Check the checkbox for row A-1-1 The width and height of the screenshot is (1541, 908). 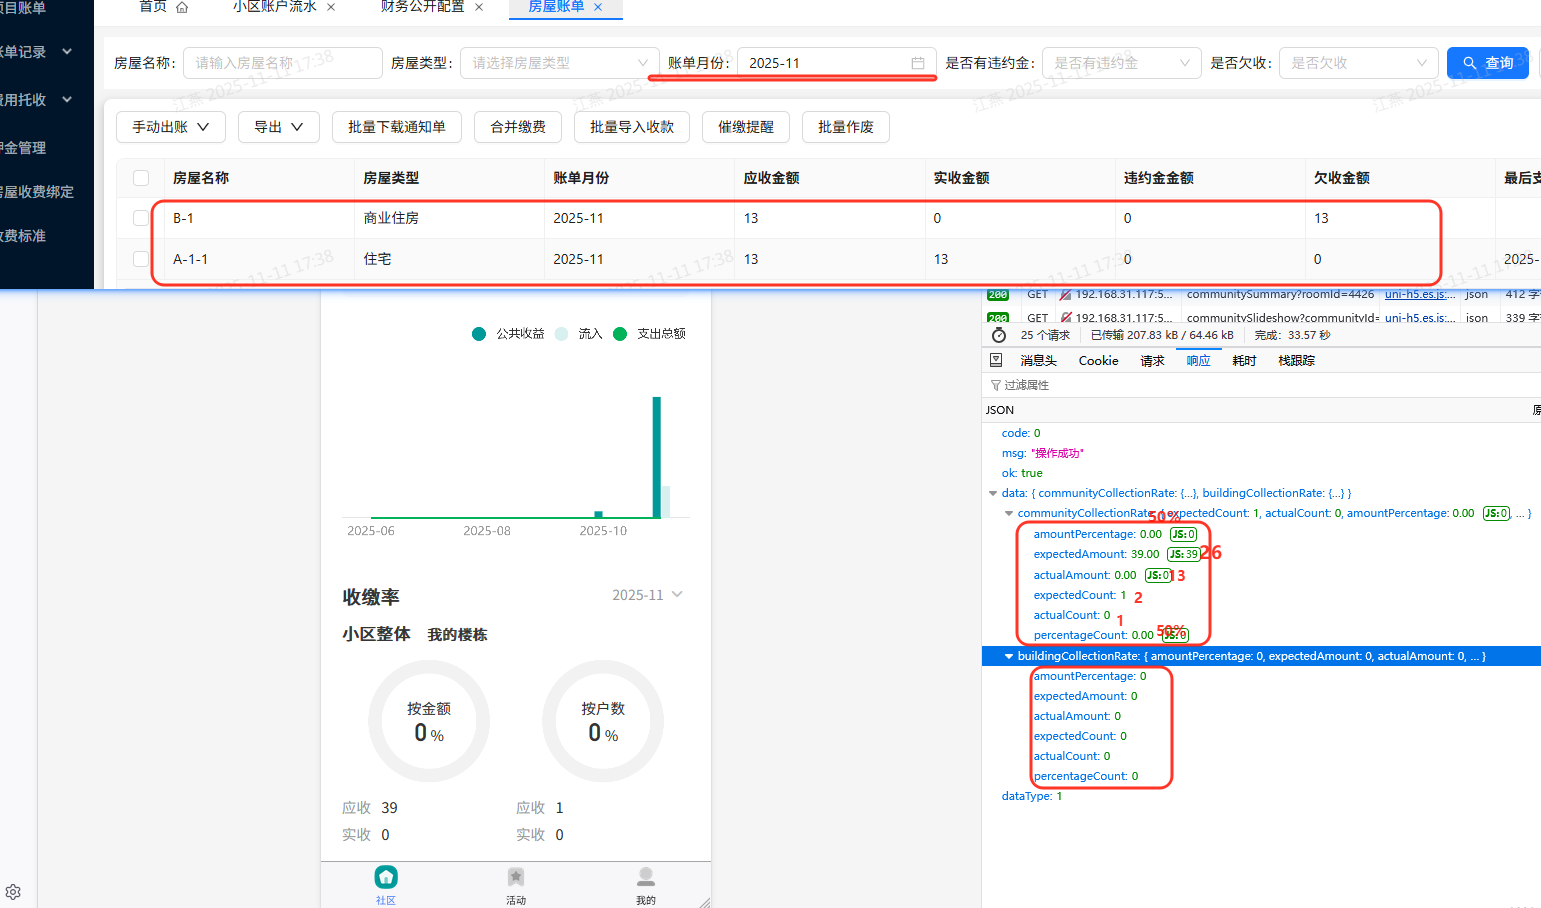[x=141, y=258]
